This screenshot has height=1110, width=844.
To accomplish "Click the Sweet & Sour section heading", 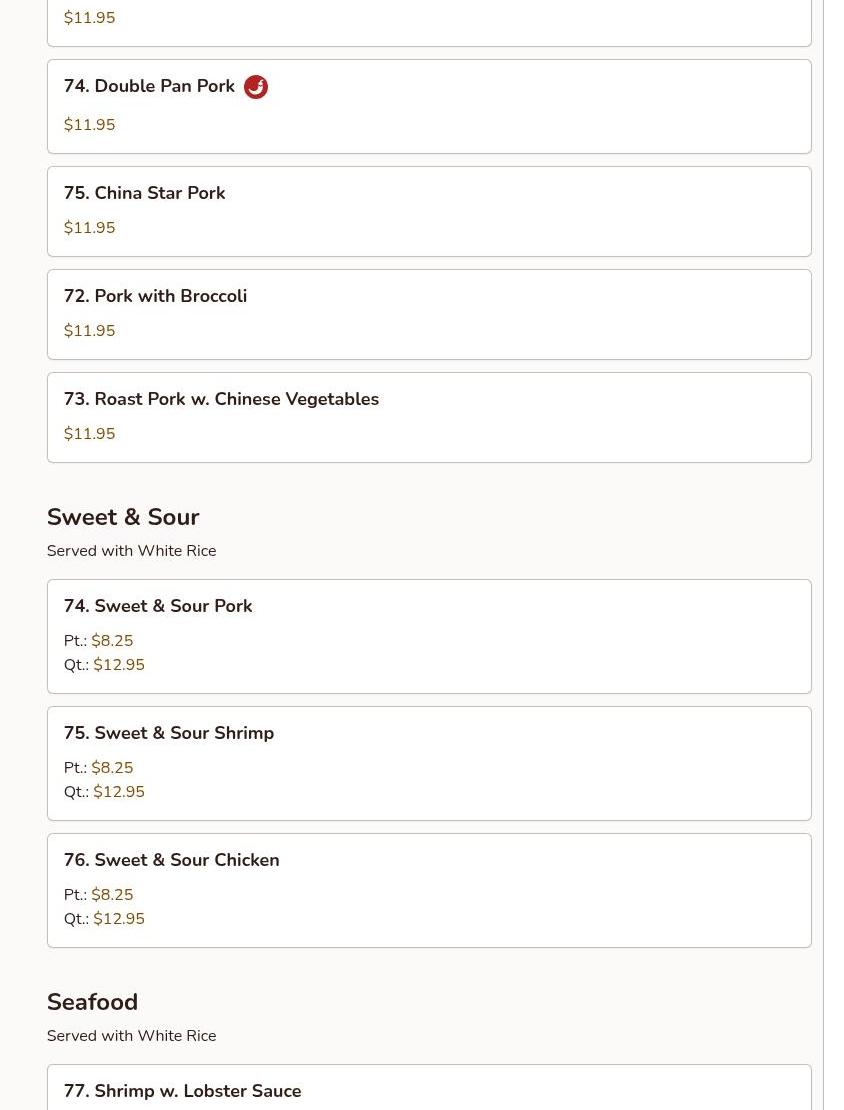I will (x=123, y=517).
